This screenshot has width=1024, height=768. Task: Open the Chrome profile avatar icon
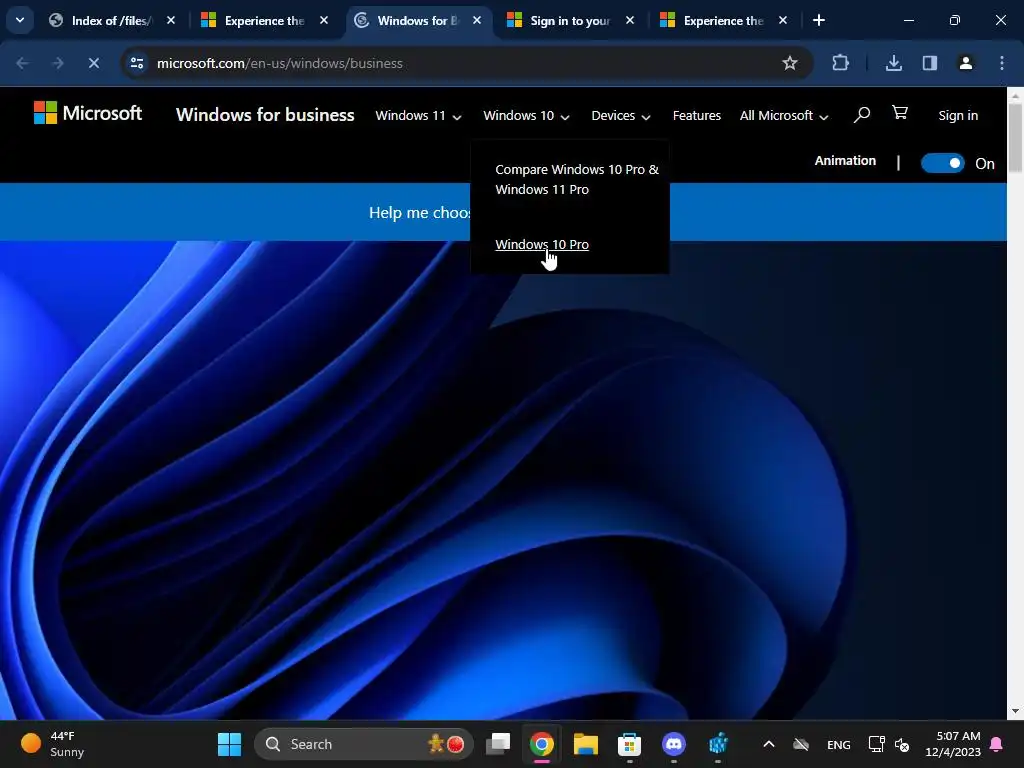click(x=965, y=63)
